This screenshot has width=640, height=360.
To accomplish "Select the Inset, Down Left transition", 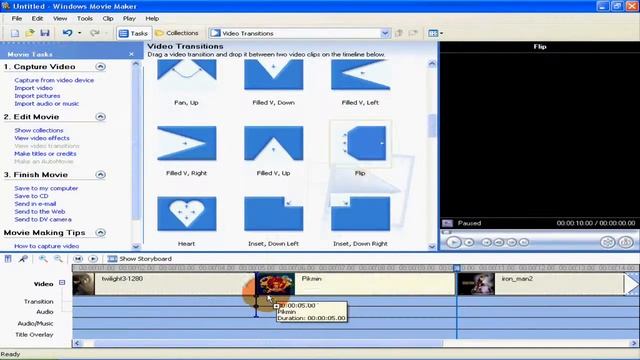I will pos(273,214).
